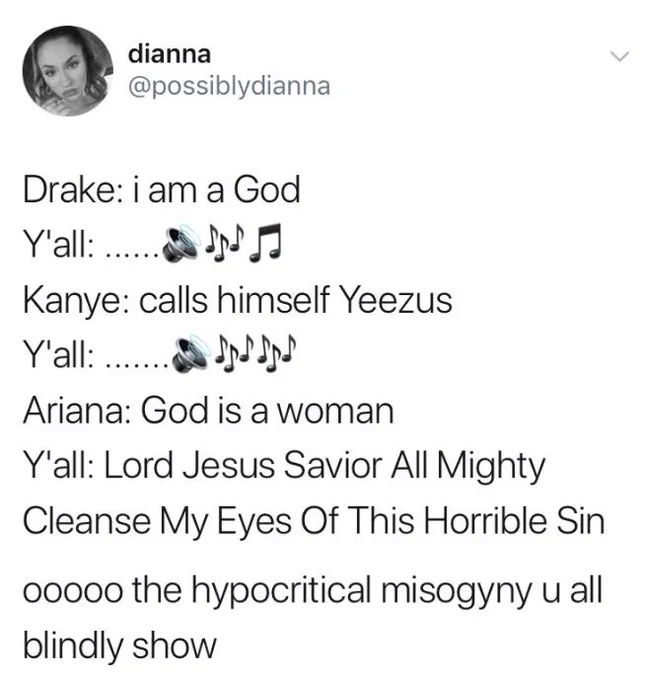Click the display name dianna

coord(169,55)
